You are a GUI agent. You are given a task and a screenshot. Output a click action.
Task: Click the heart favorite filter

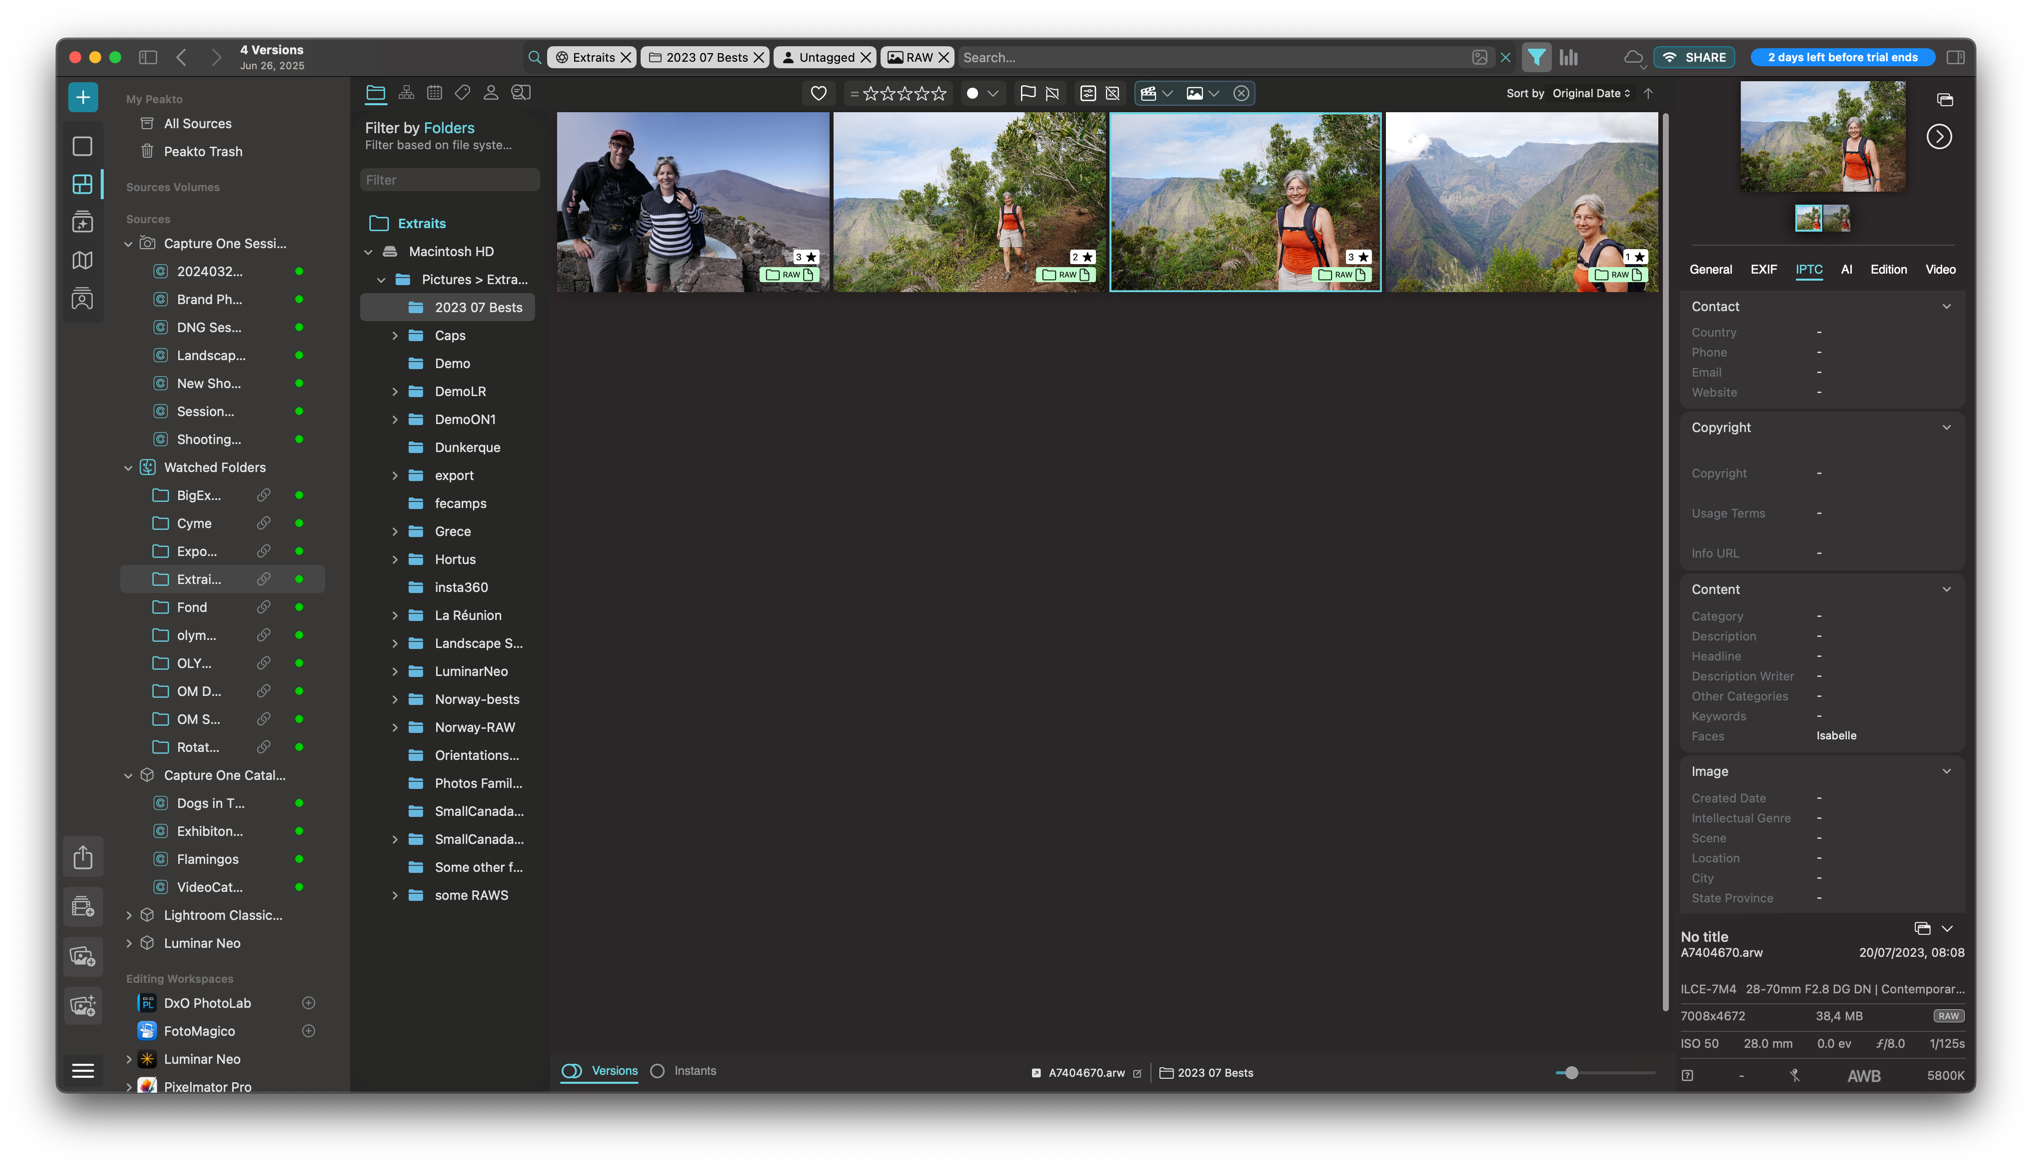(x=819, y=93)
